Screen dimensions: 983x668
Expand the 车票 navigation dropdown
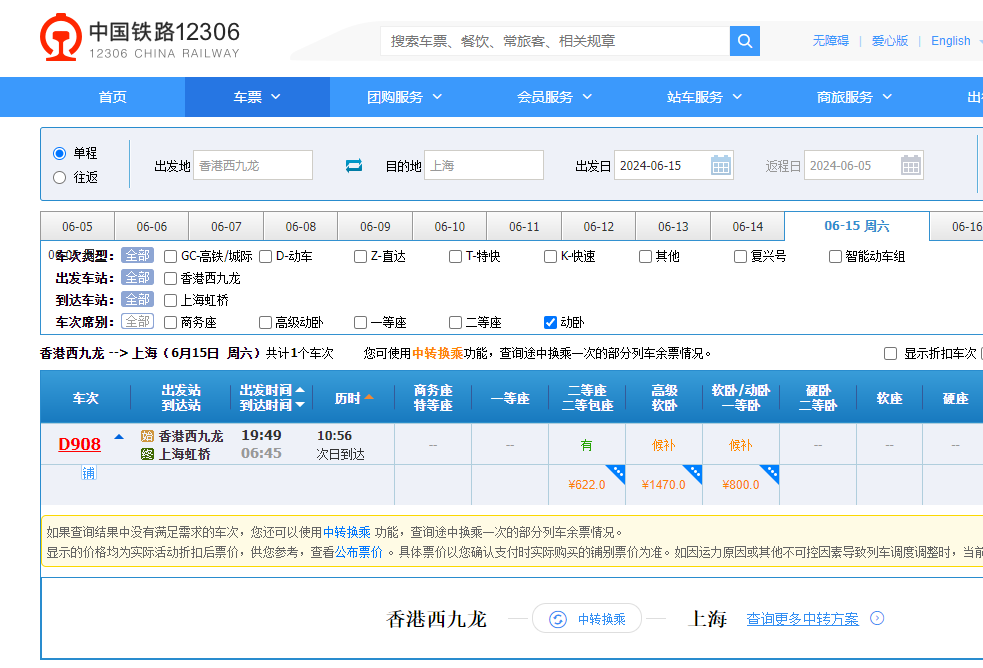[x=257, y=97]
